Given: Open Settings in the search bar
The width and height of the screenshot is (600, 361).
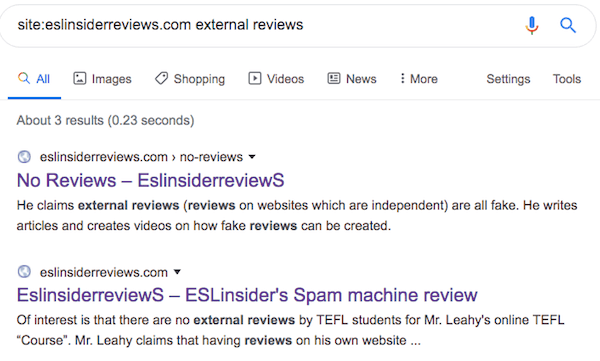Looking at the screenshot, I should pyautogui.click(x=508, y=79).
